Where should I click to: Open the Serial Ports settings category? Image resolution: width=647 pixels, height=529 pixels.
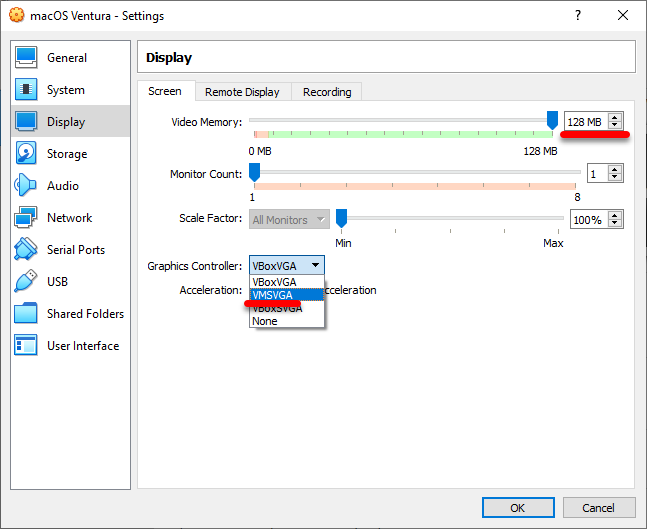coord(70,249)
